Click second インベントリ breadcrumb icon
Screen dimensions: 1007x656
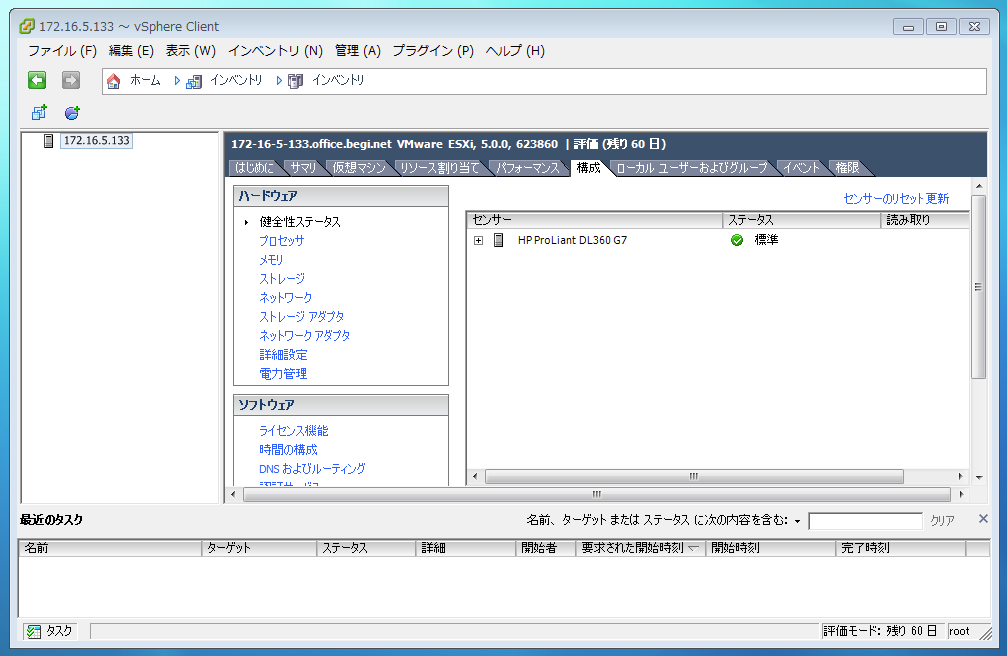295,81
